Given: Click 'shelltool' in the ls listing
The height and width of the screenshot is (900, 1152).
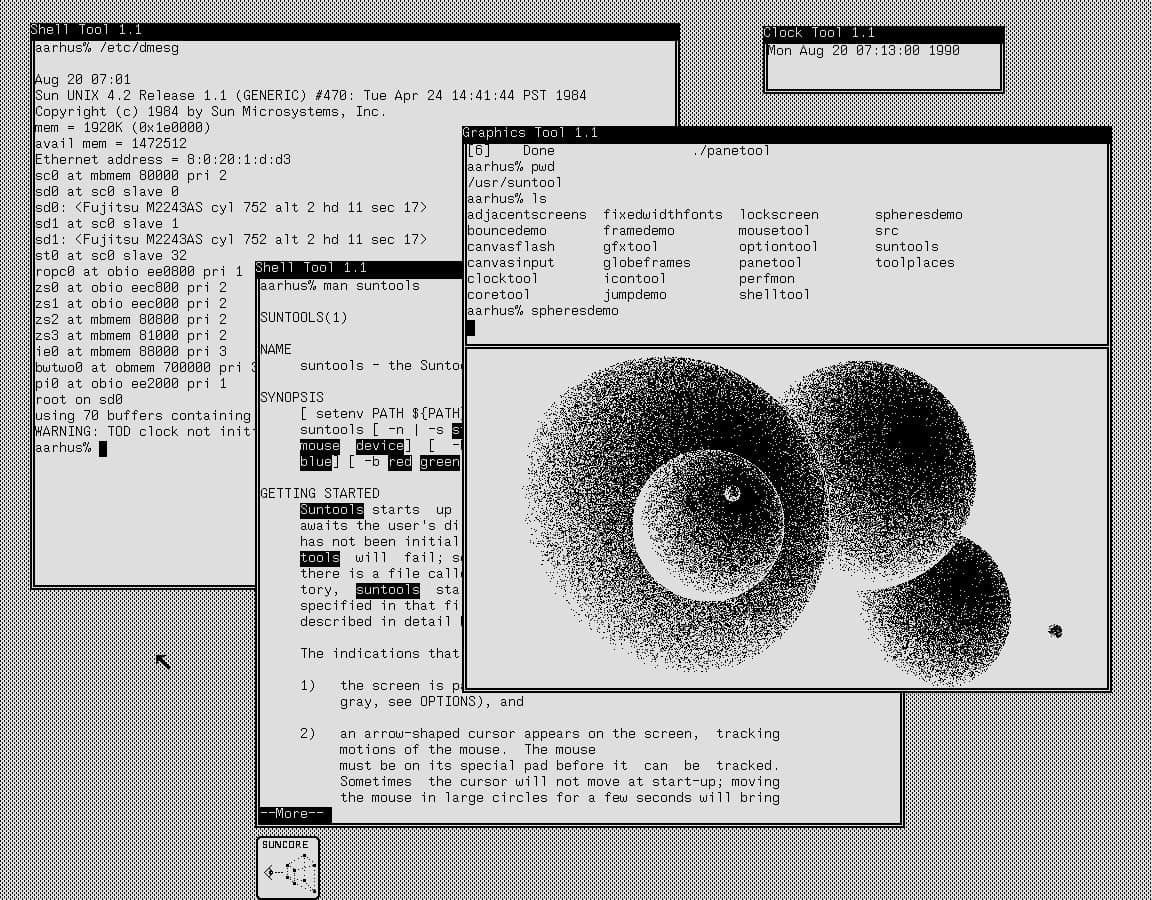Looking at the screenshot, I should [x=774, y=295].
